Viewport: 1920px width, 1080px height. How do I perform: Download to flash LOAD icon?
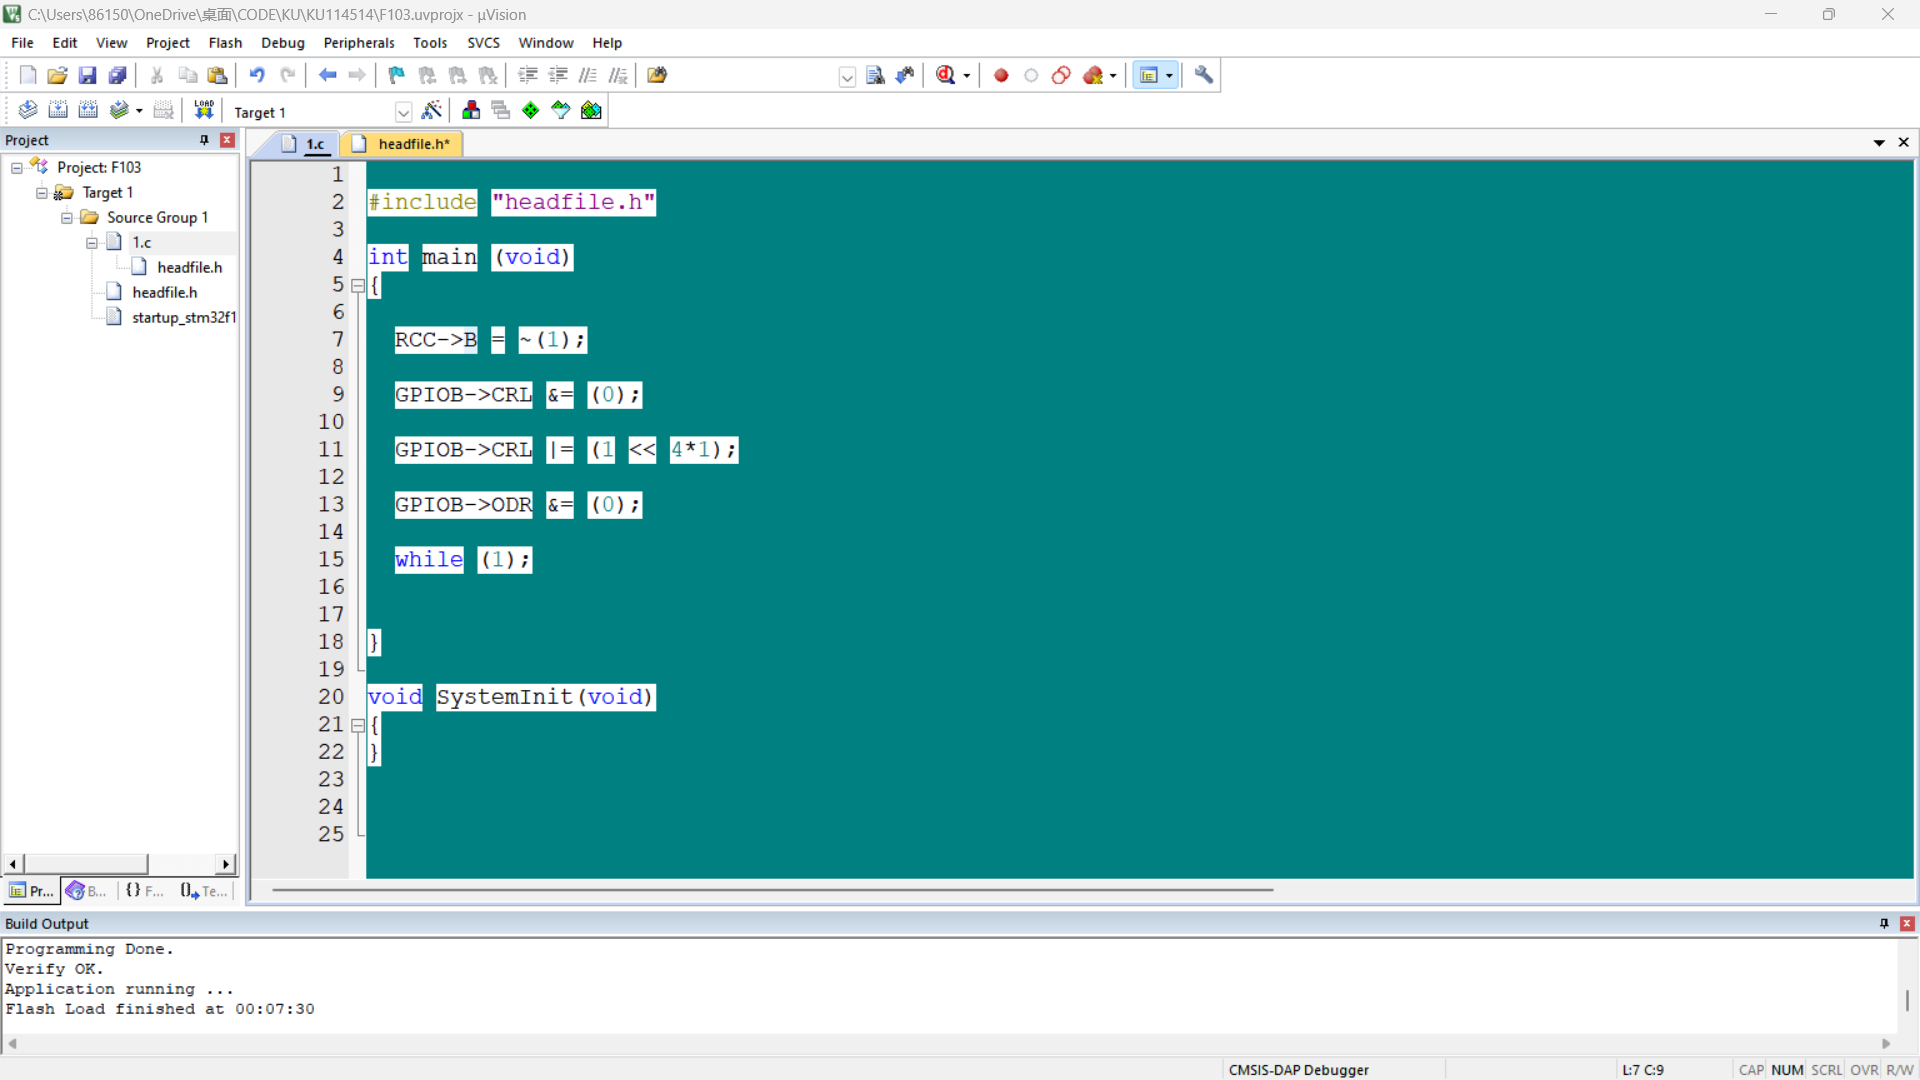[x=204, y=110]
